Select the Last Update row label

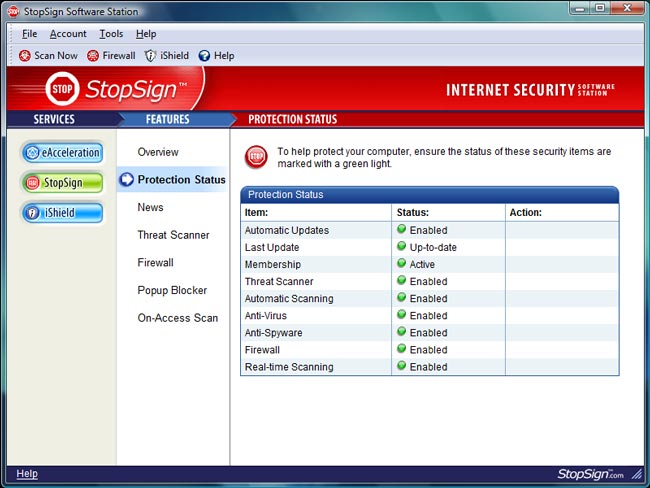point(272,248)
